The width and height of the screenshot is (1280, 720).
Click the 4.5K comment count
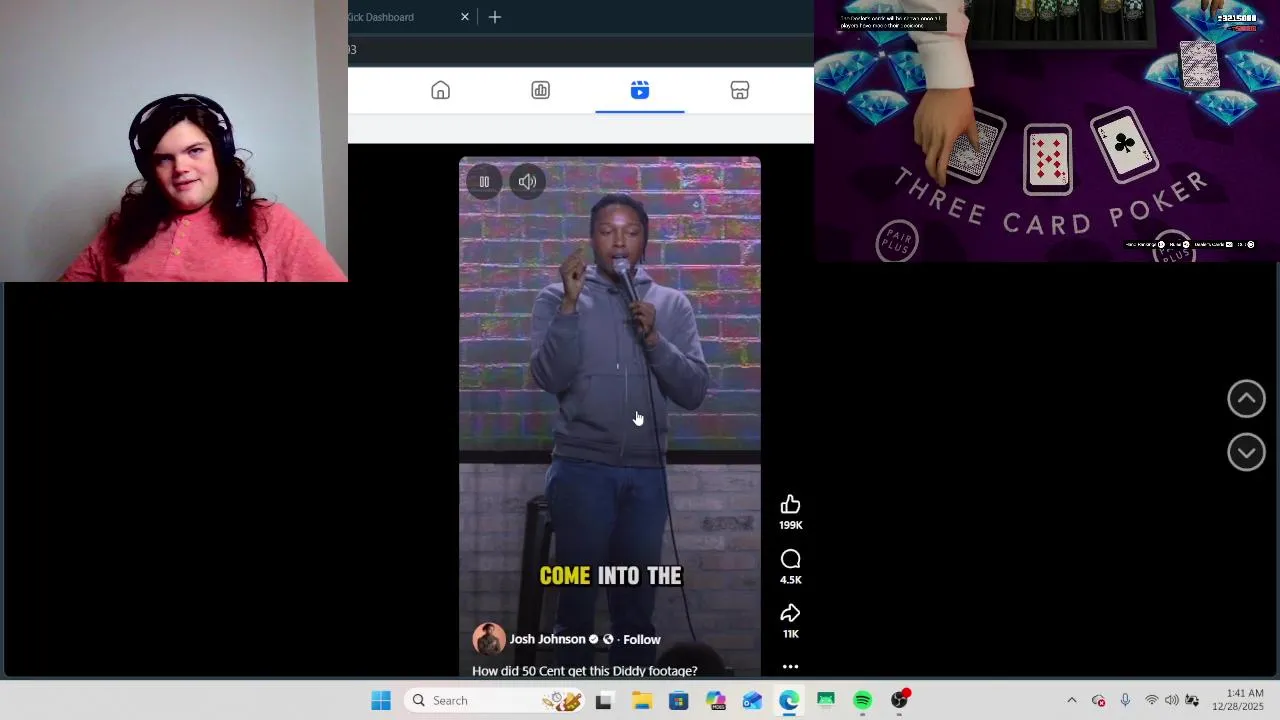791,580
